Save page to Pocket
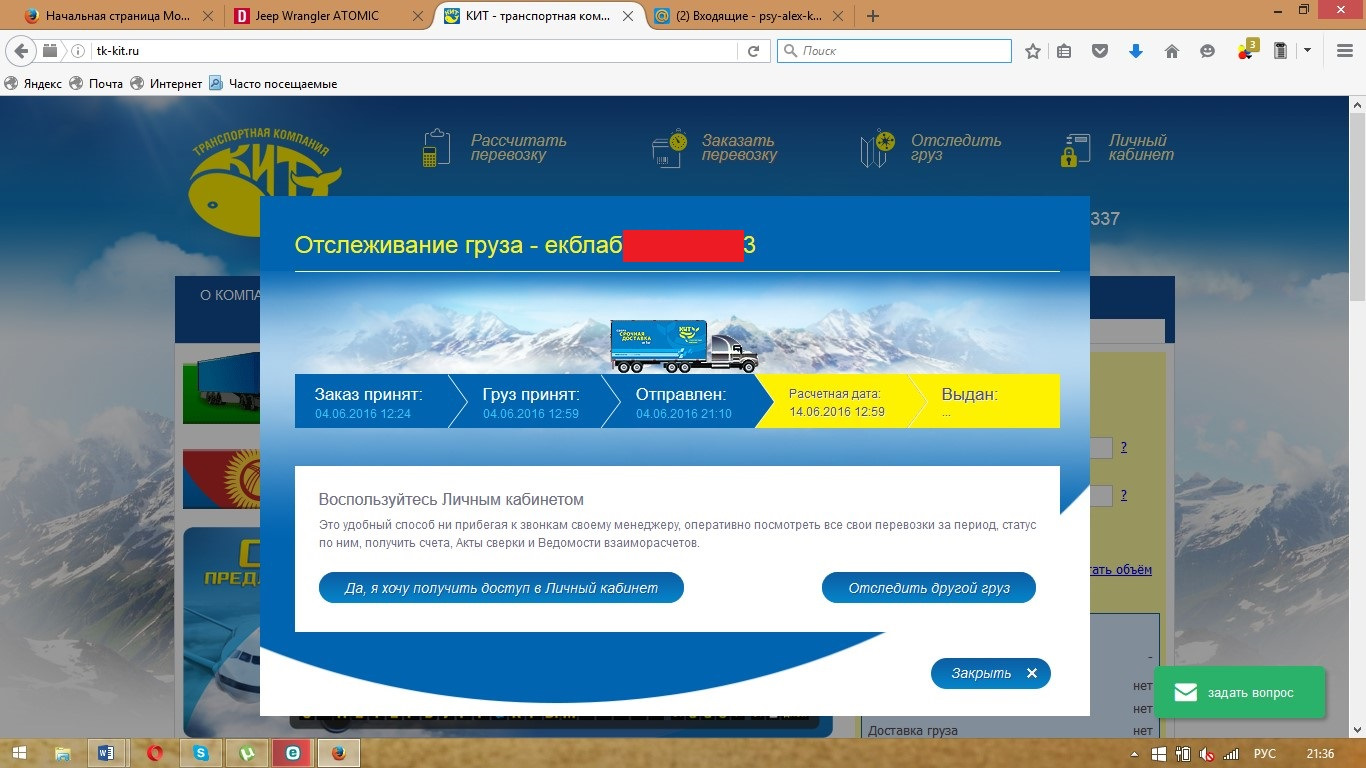The image size is (1366, 768). (x=1100, y=51)
